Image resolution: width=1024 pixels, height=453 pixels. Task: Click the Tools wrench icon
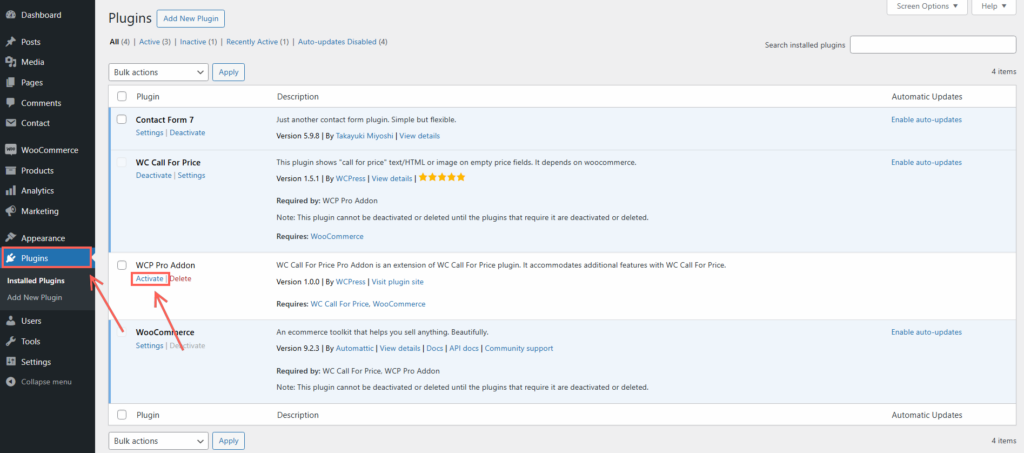(x=10, y=341)
